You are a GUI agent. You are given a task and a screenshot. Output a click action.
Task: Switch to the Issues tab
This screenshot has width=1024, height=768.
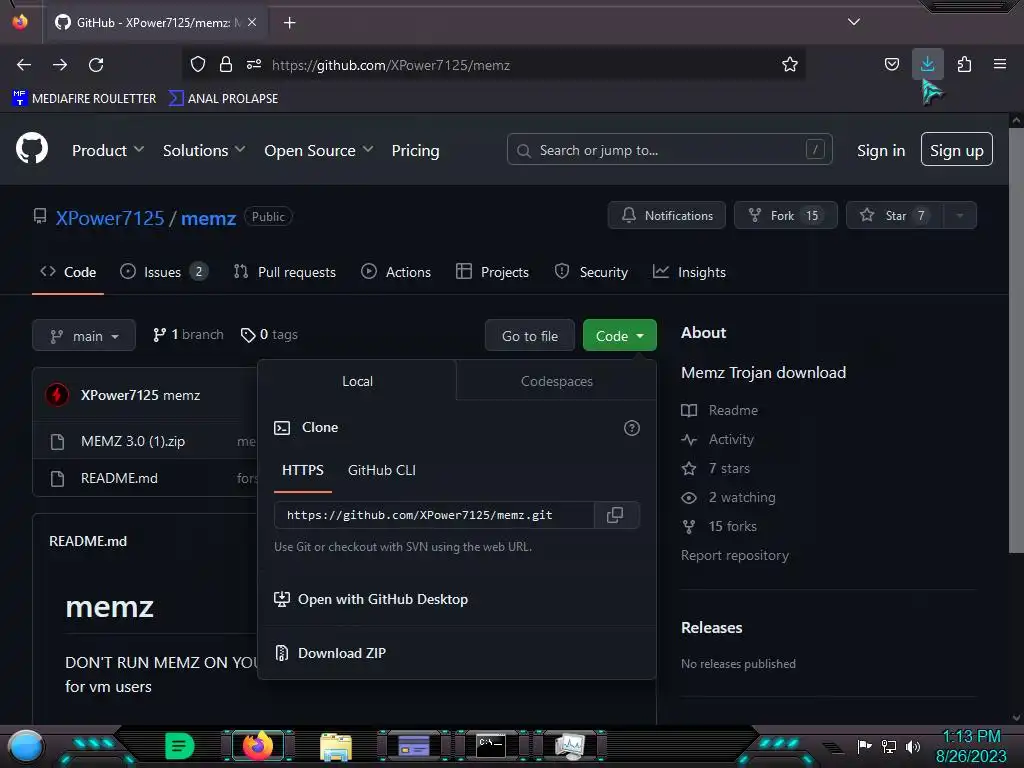pyautogui.click(x=164, y=272)
